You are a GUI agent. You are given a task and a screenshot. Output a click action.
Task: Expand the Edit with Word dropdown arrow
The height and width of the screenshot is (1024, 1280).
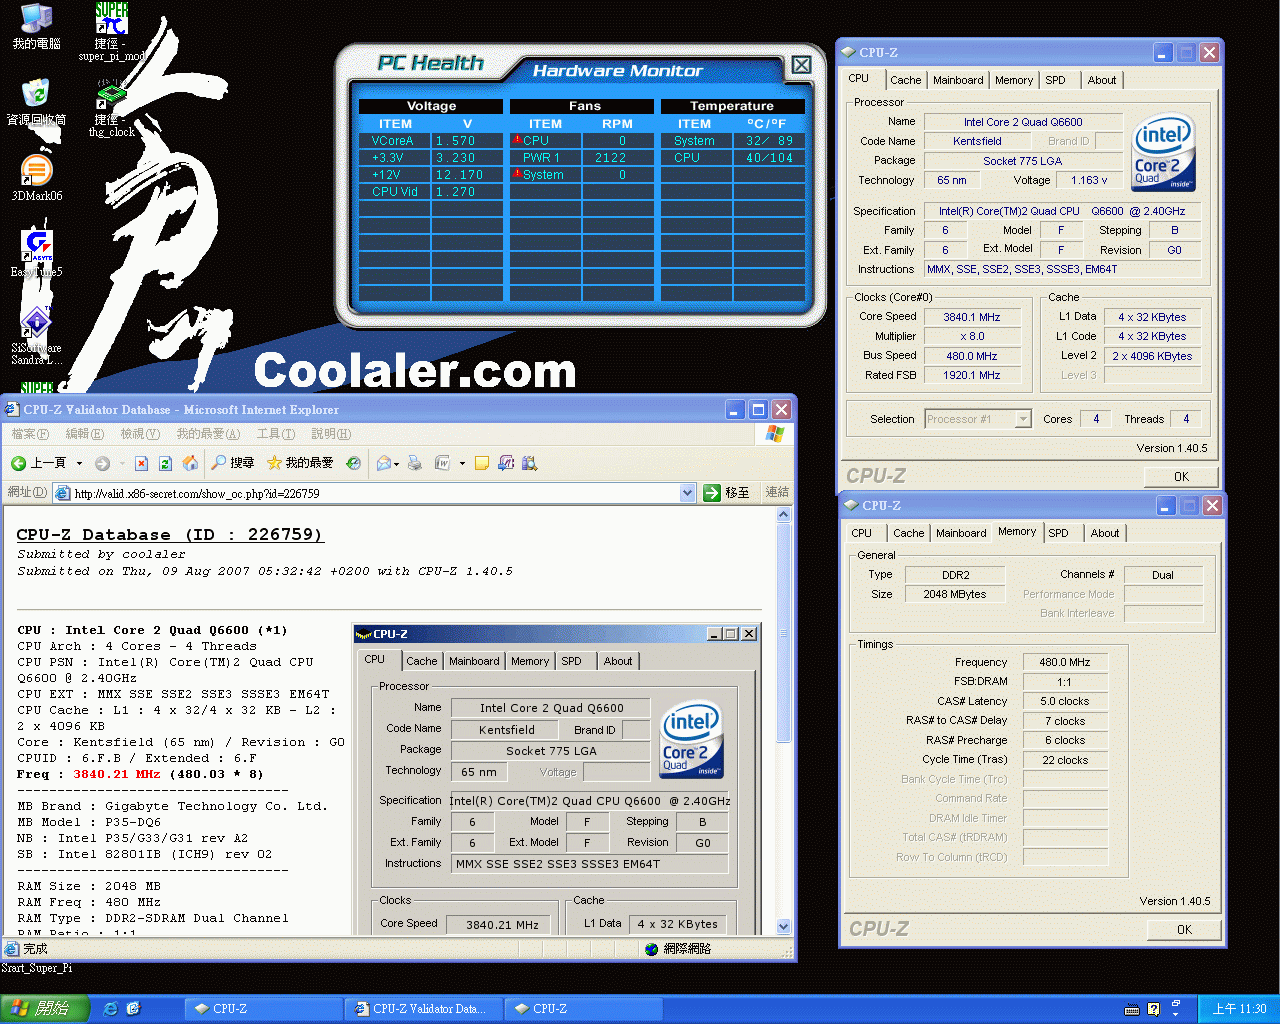[462, 463]
